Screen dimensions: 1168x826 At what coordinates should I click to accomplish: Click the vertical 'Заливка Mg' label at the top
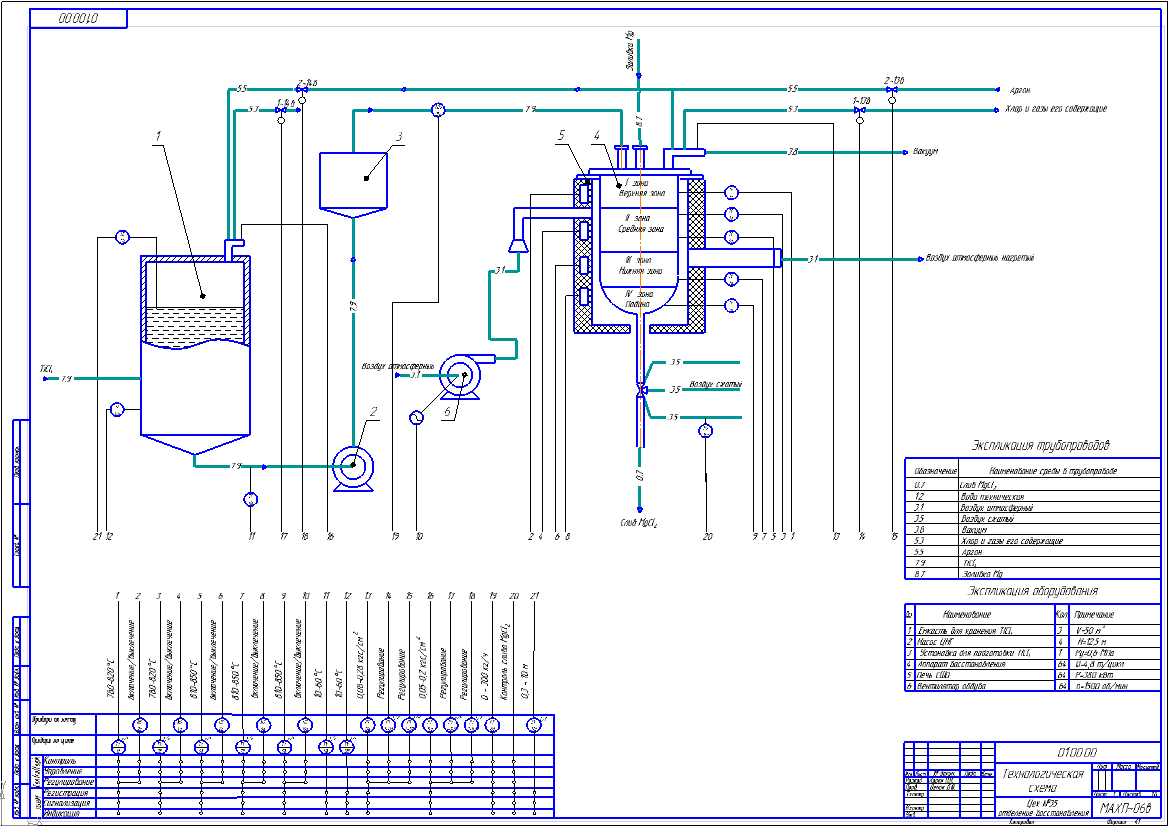629,52
